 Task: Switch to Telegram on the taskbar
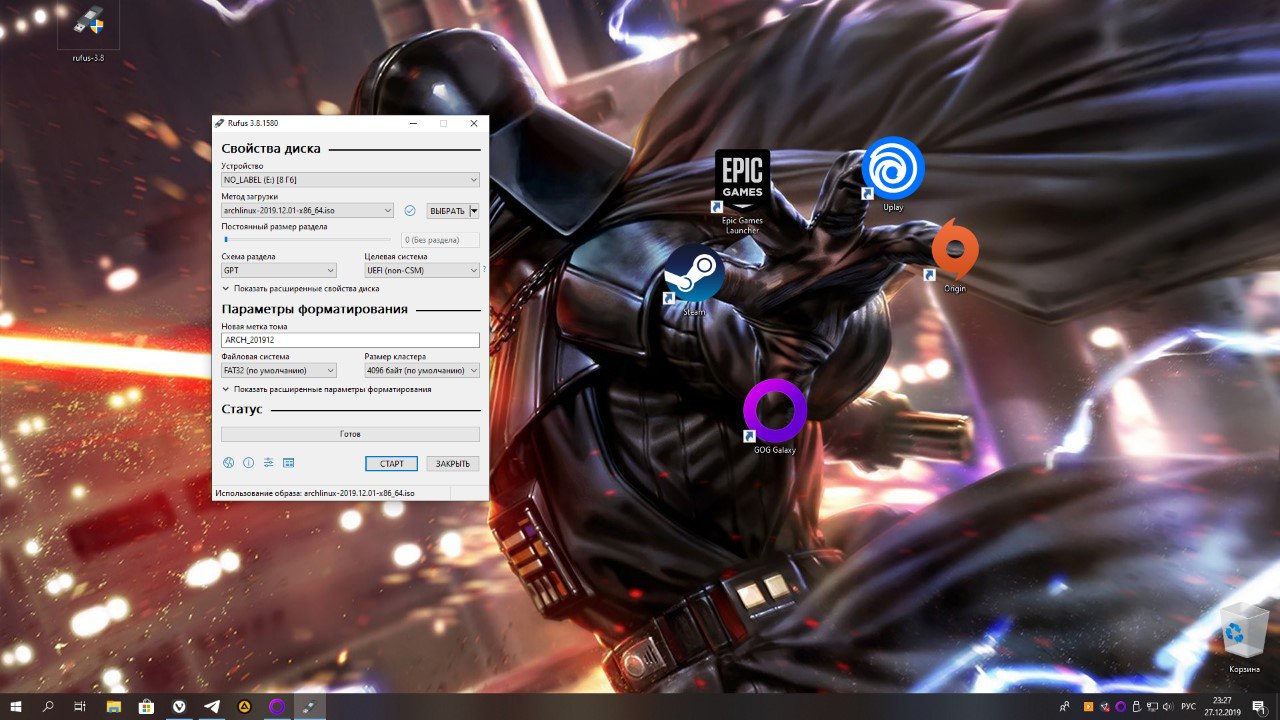(212, 707)
